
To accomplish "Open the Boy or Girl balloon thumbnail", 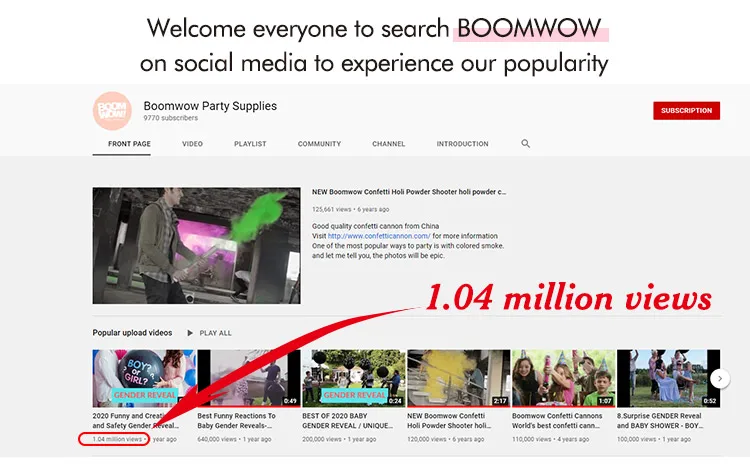I will pos(144,378).
